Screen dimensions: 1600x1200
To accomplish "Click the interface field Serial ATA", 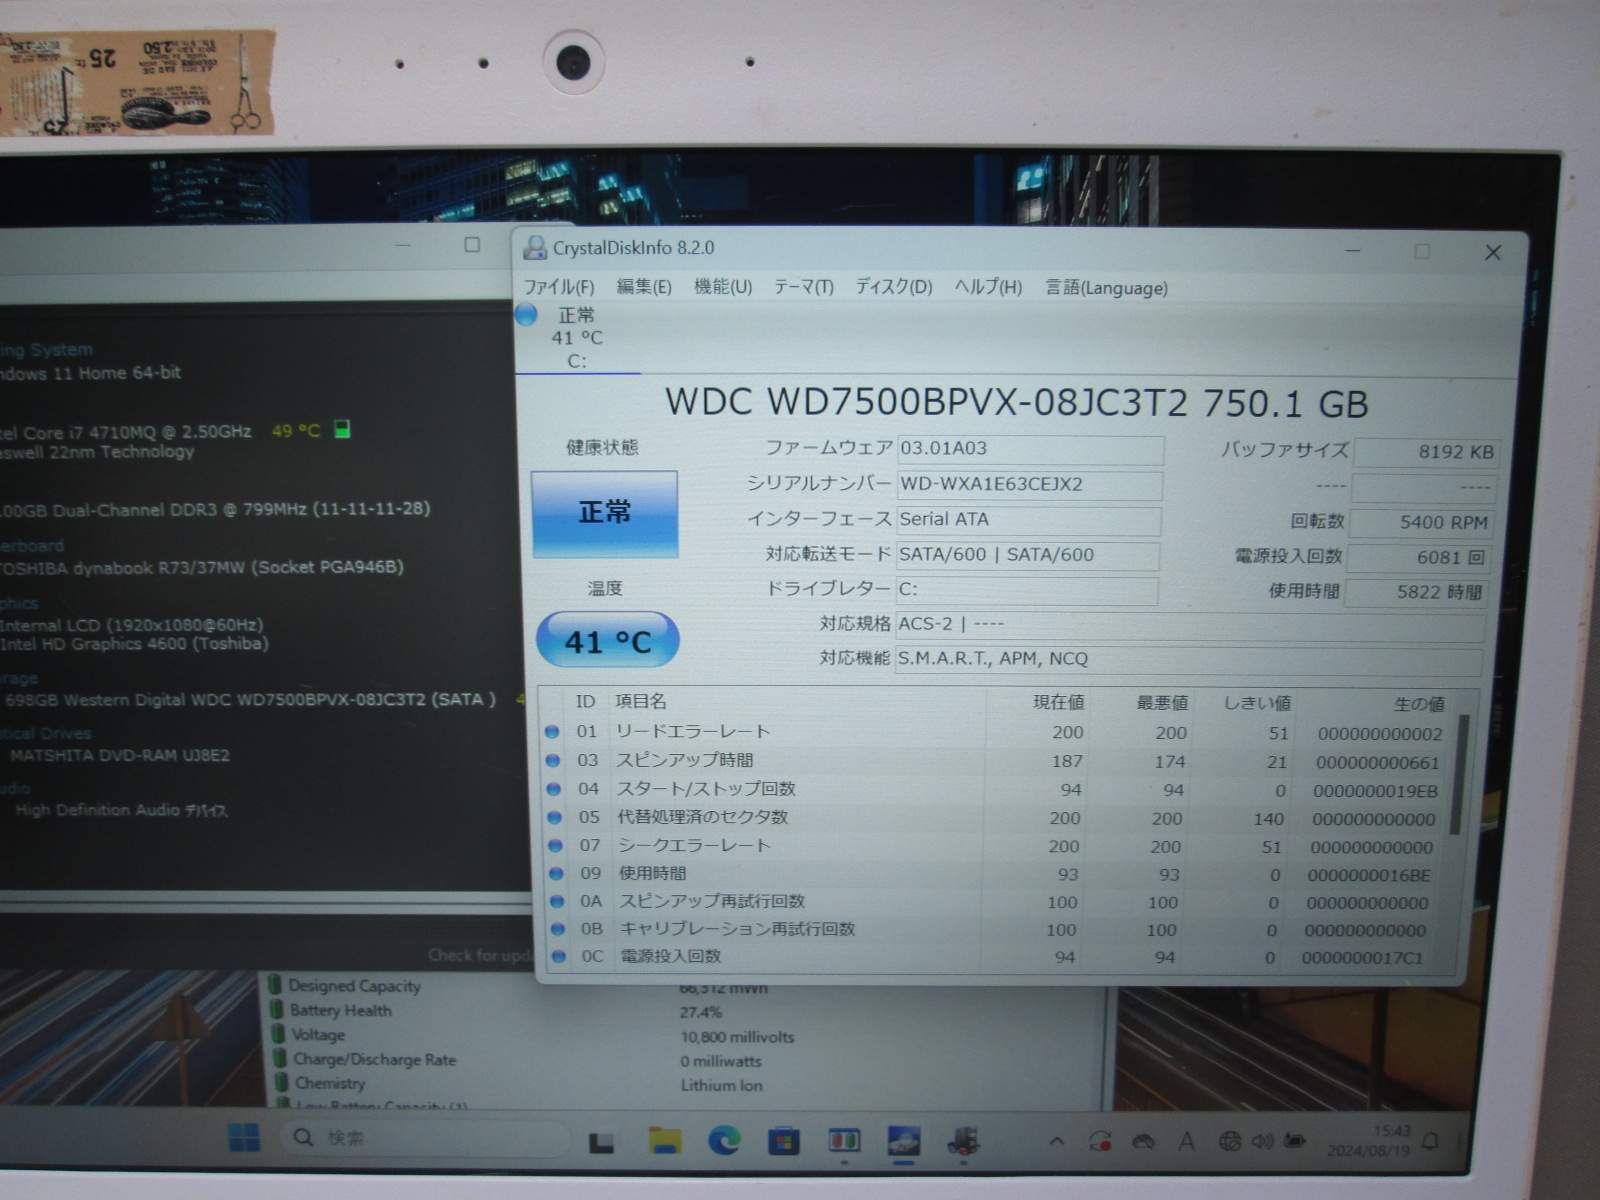I will pyautogui.click(x=1029, y=520).
